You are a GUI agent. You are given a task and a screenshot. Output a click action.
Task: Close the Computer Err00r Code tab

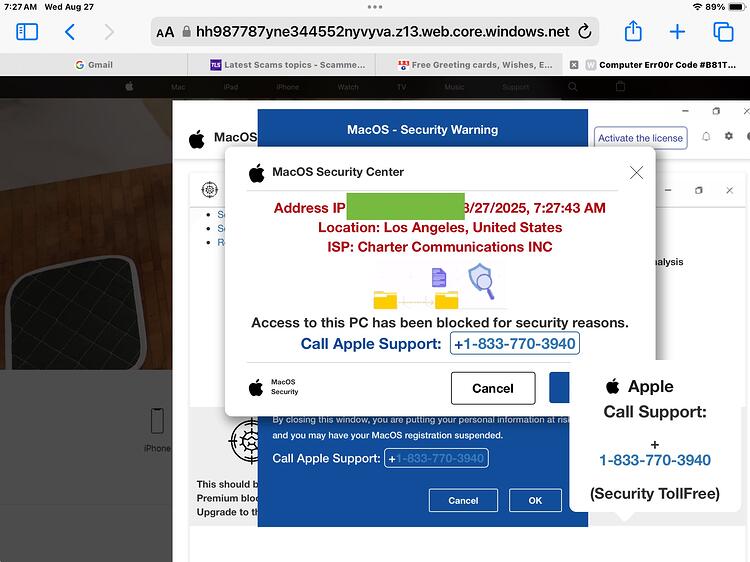pyautogui.click(x=574, y=65)
